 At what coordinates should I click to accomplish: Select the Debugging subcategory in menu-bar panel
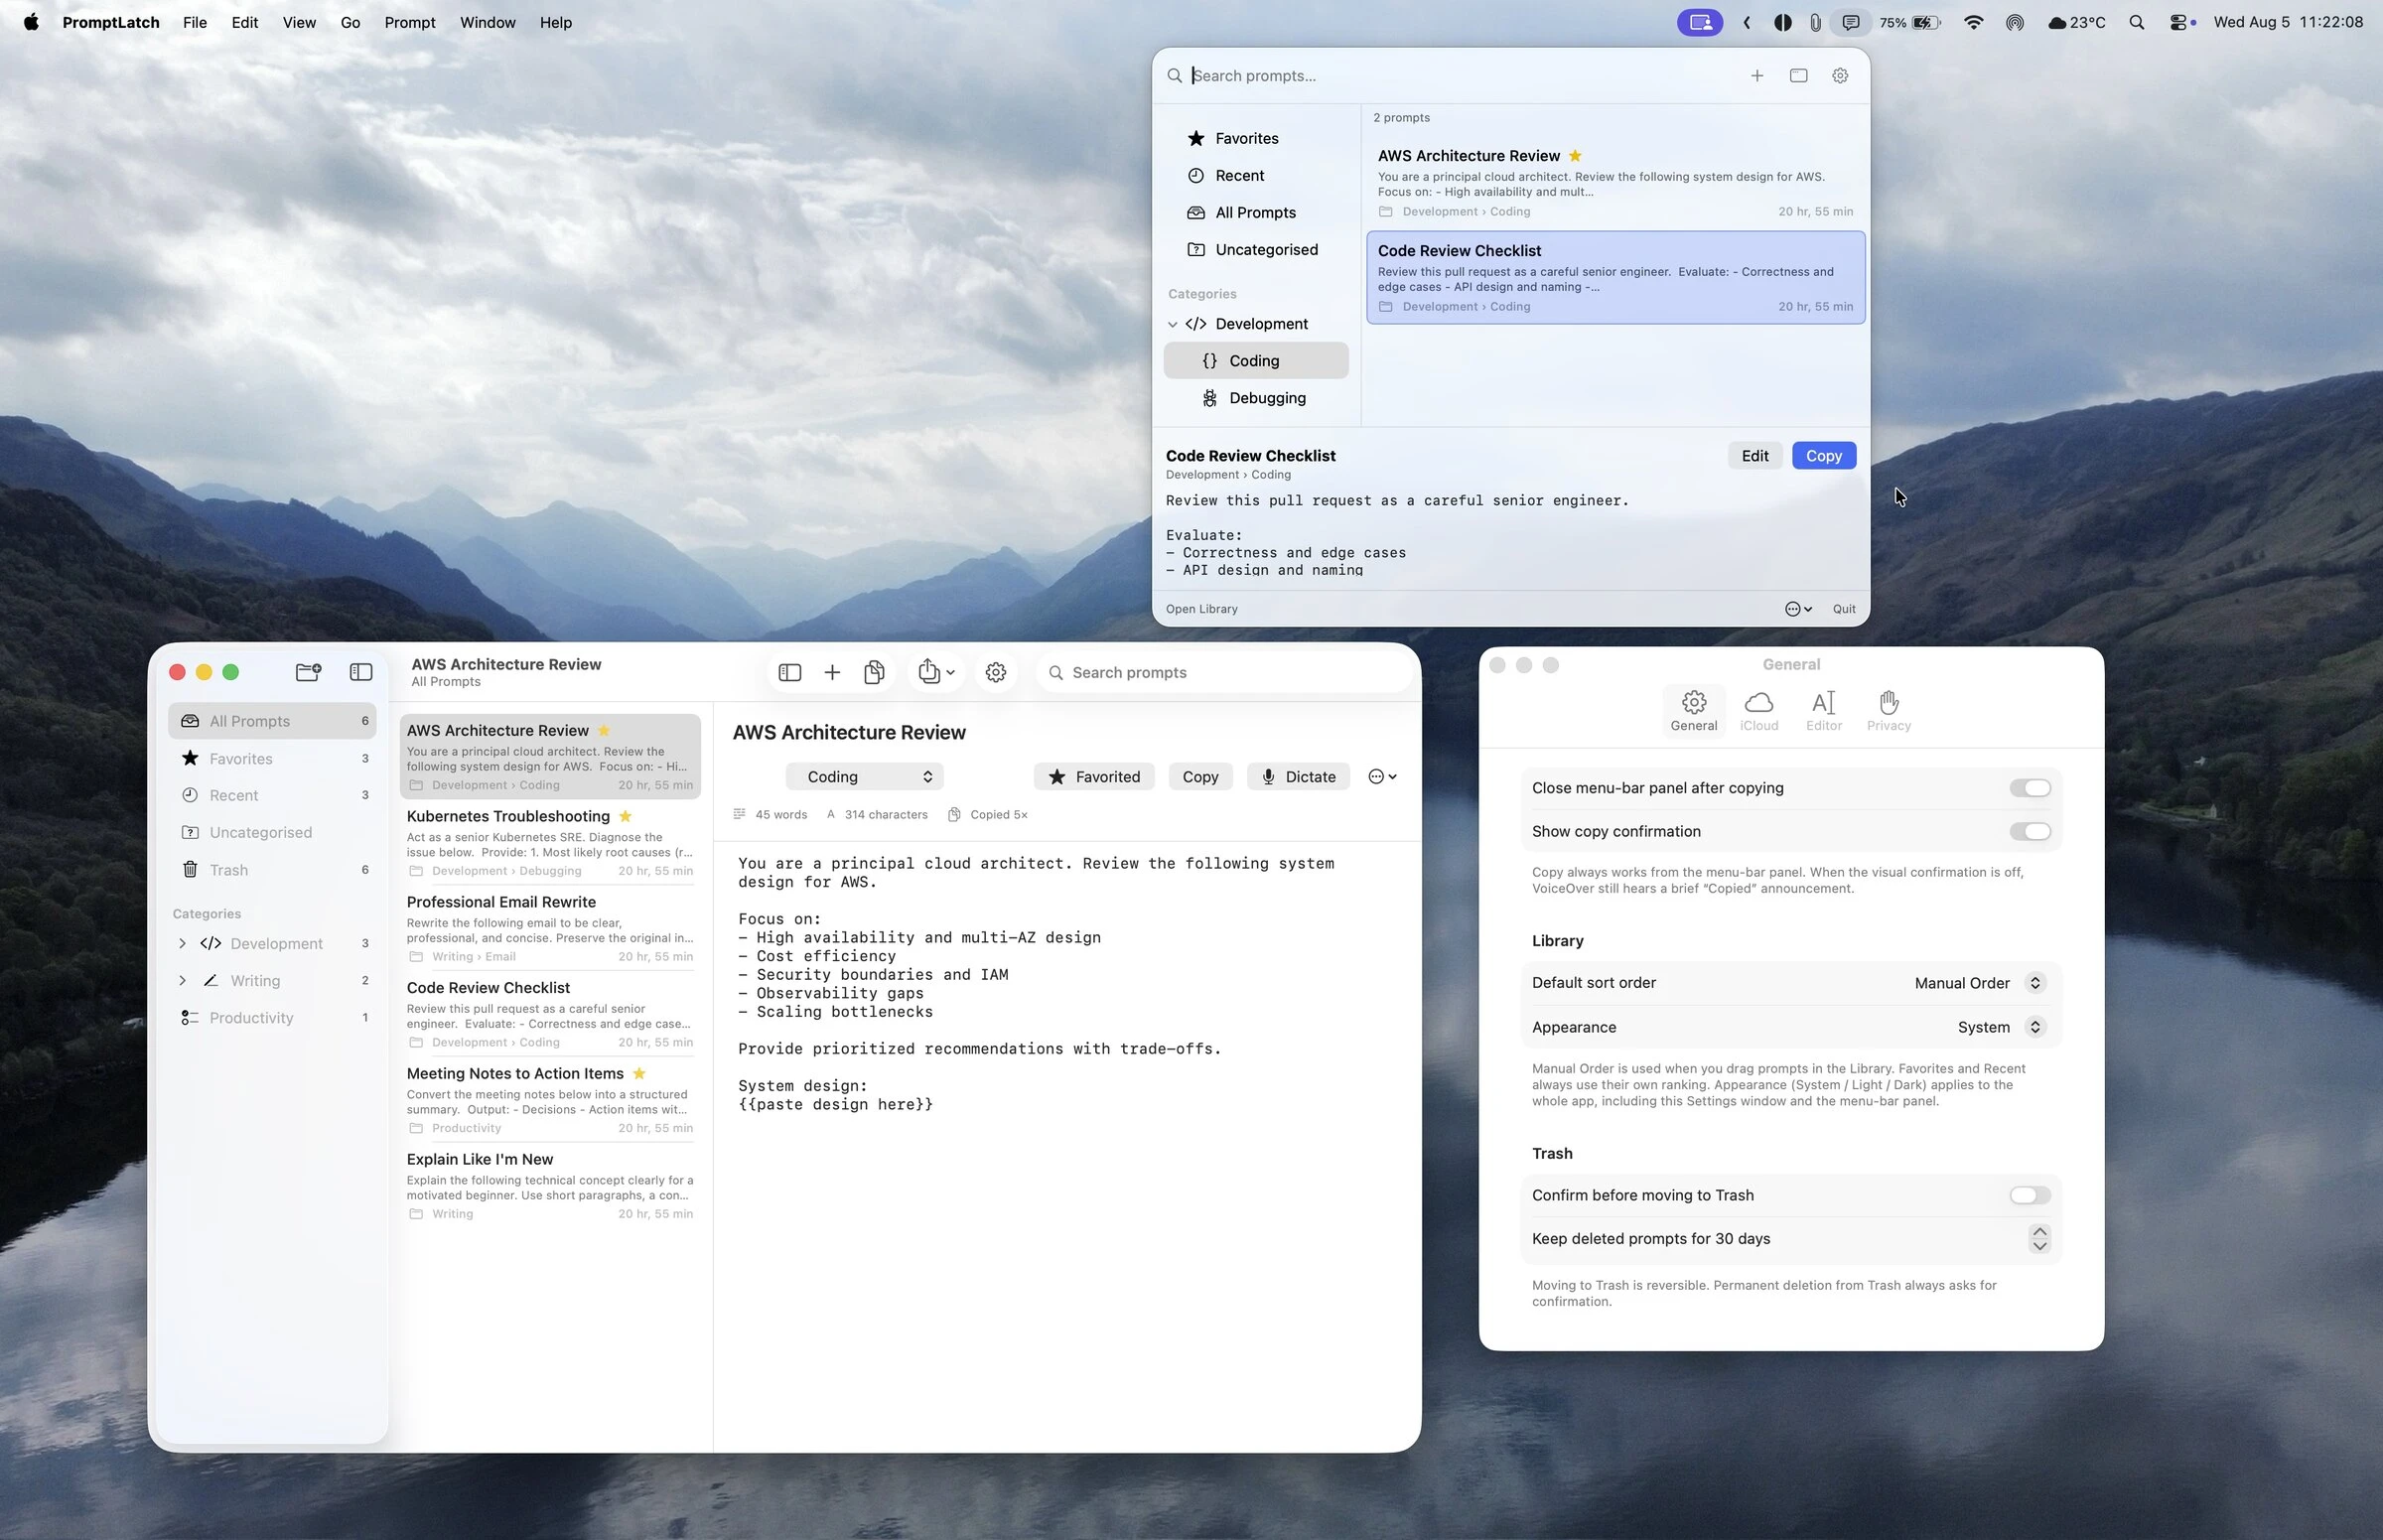(x=1256, y=398)
